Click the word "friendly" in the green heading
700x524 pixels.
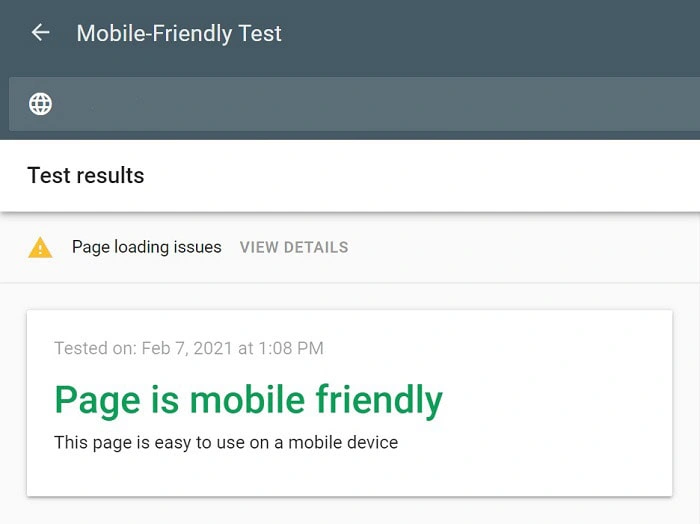[x=379, y=400]
